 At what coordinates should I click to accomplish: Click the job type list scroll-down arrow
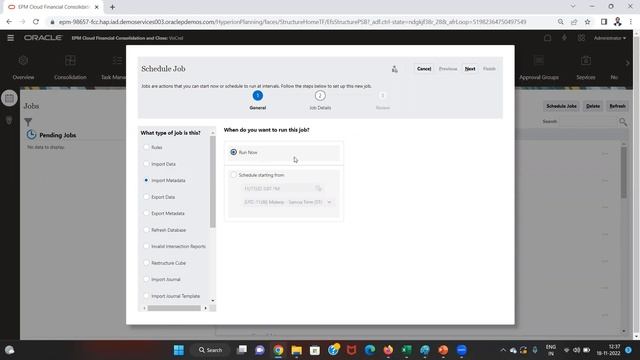tap(213, 300)
